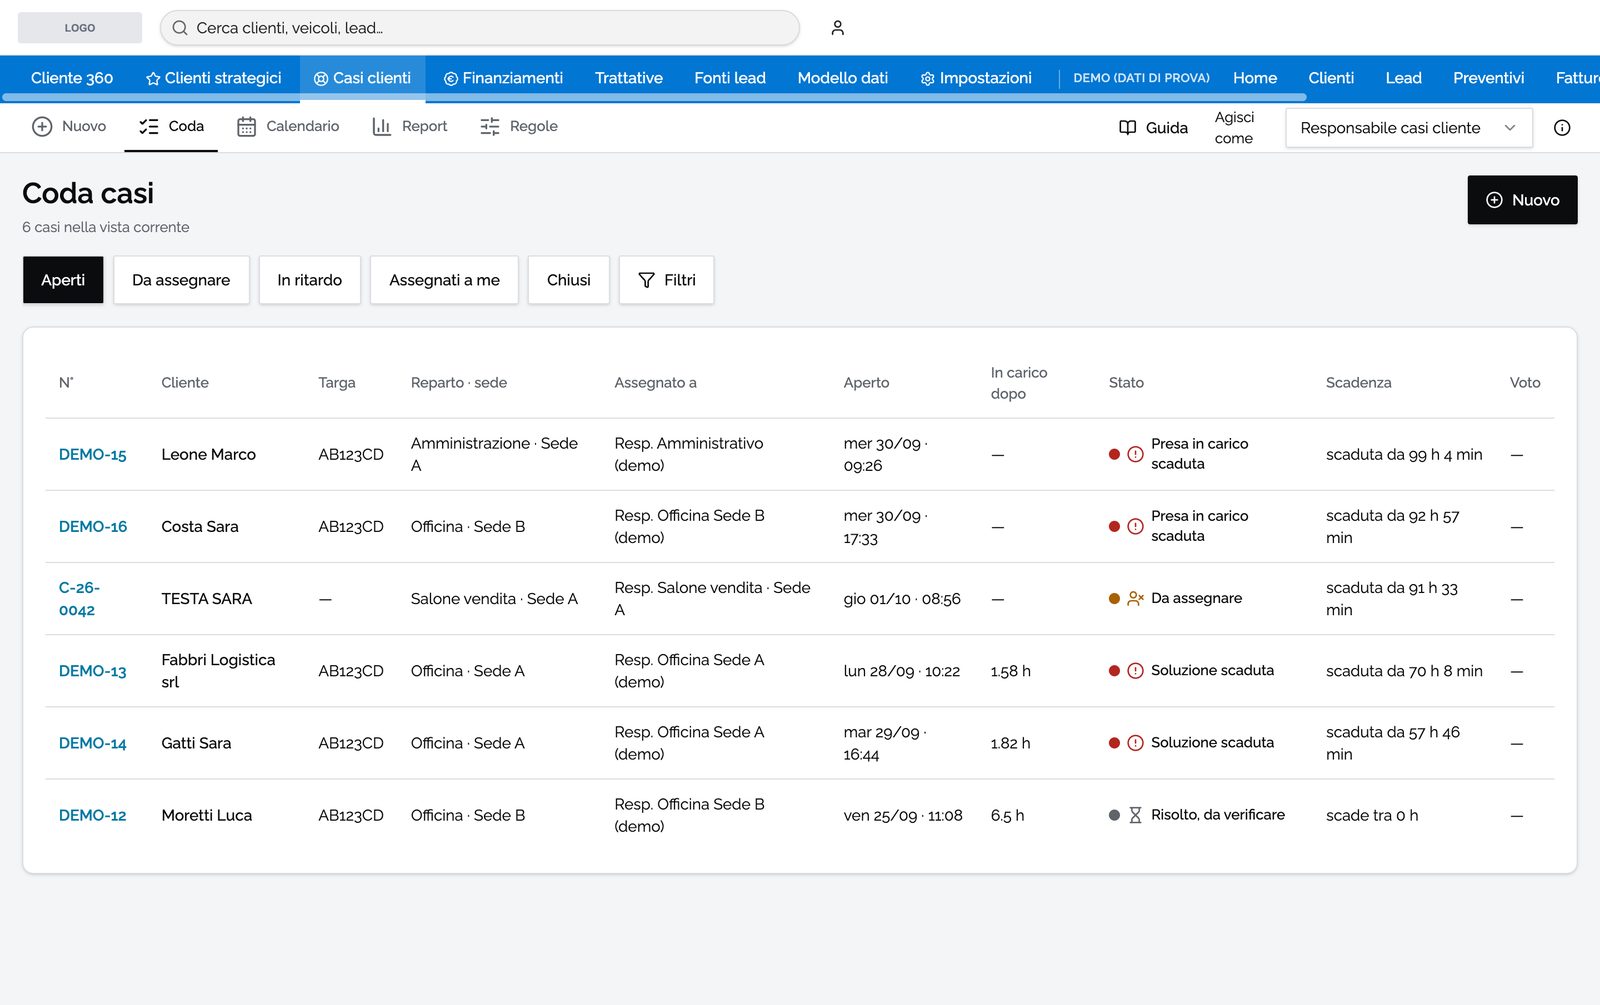Toggle the Aperti filter
Screen dimensions: 1600x1005
point(63,280)
